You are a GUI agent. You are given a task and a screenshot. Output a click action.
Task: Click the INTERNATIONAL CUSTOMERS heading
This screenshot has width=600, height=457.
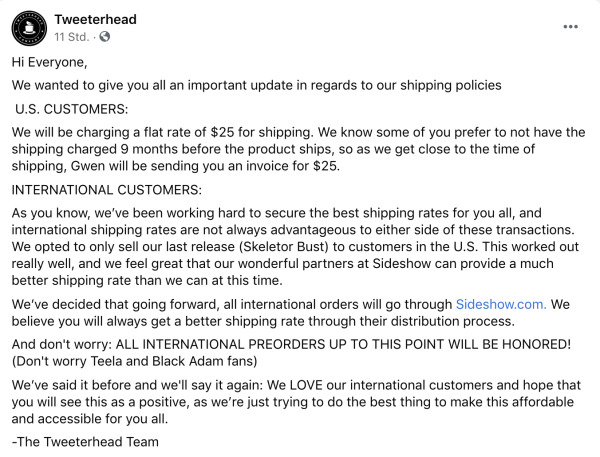106,190
